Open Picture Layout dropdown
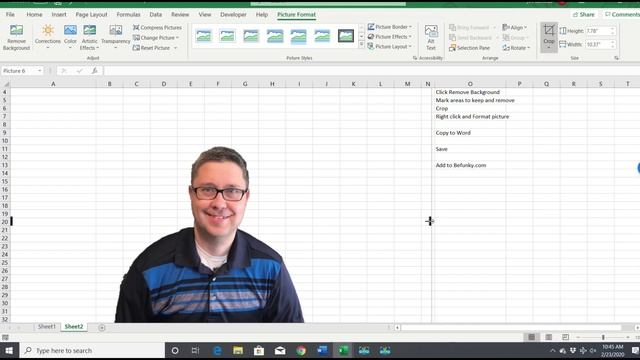This screenshot has height=360, width=640. [390, 47]
